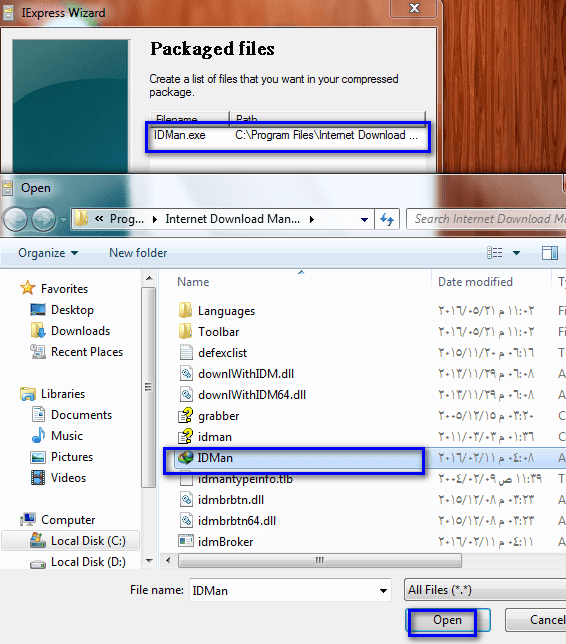This screenshot has height=644, width=566.
Task: Select downlWithIDM.dll file
Action: tap(246, 374)
